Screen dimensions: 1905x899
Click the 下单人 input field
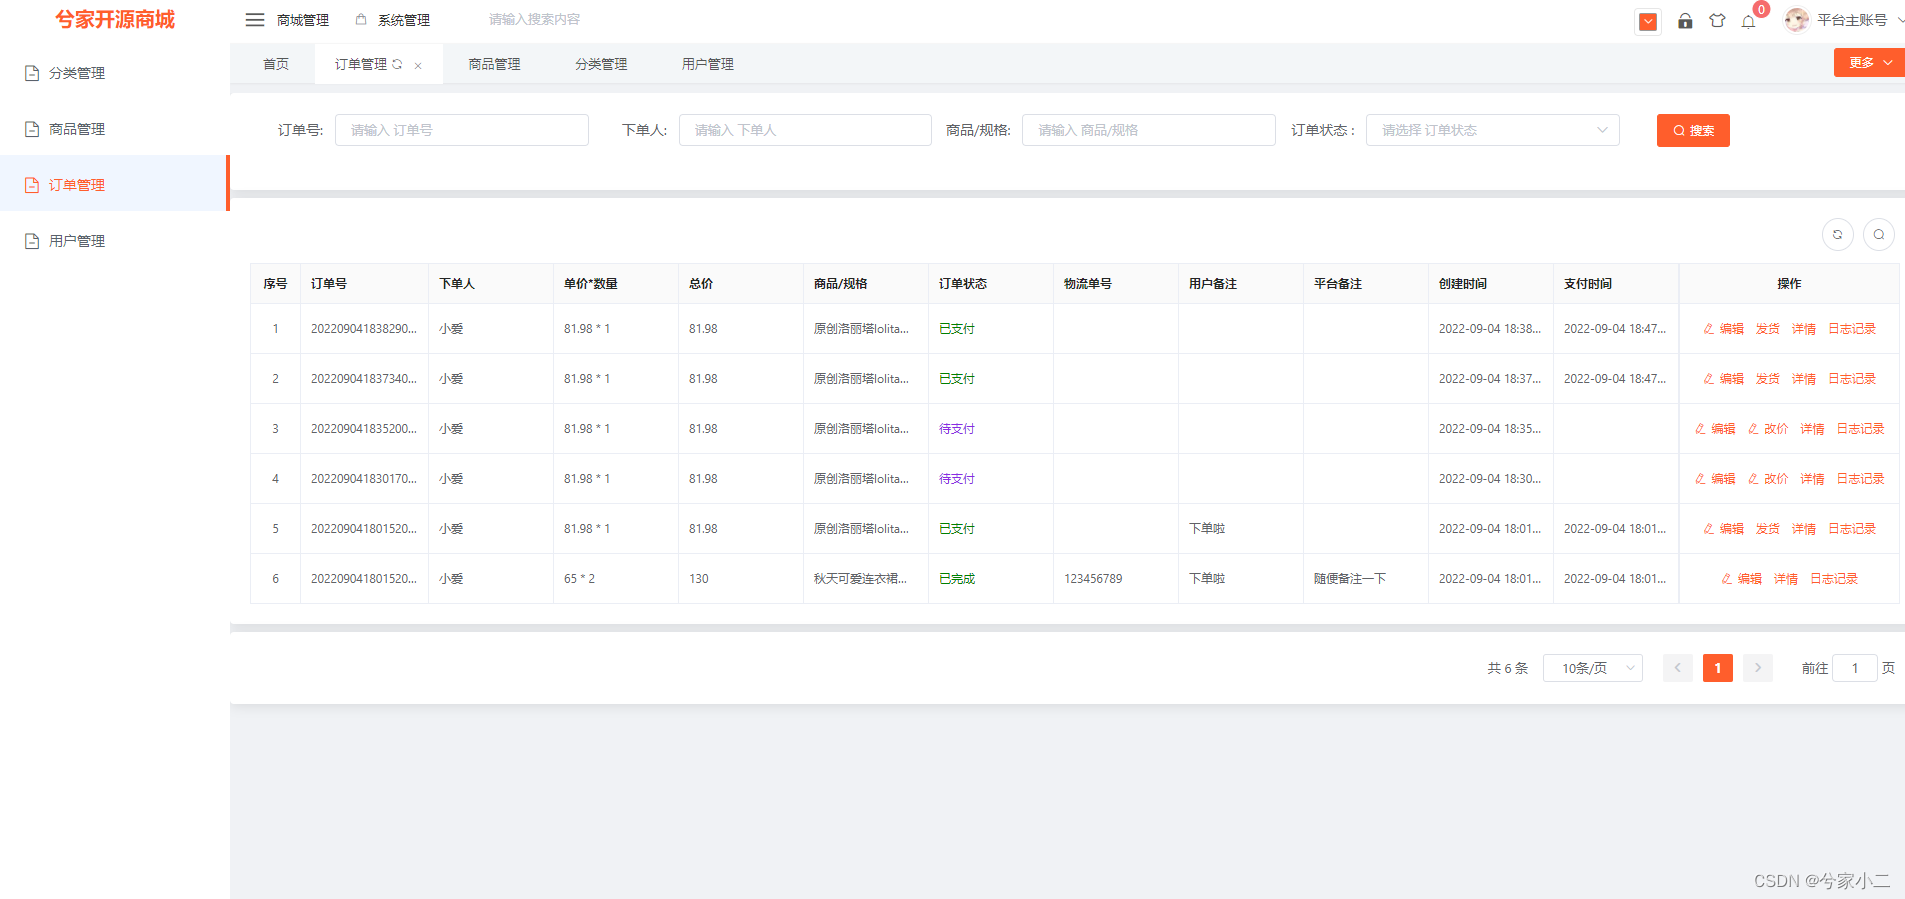coord(805,130)
